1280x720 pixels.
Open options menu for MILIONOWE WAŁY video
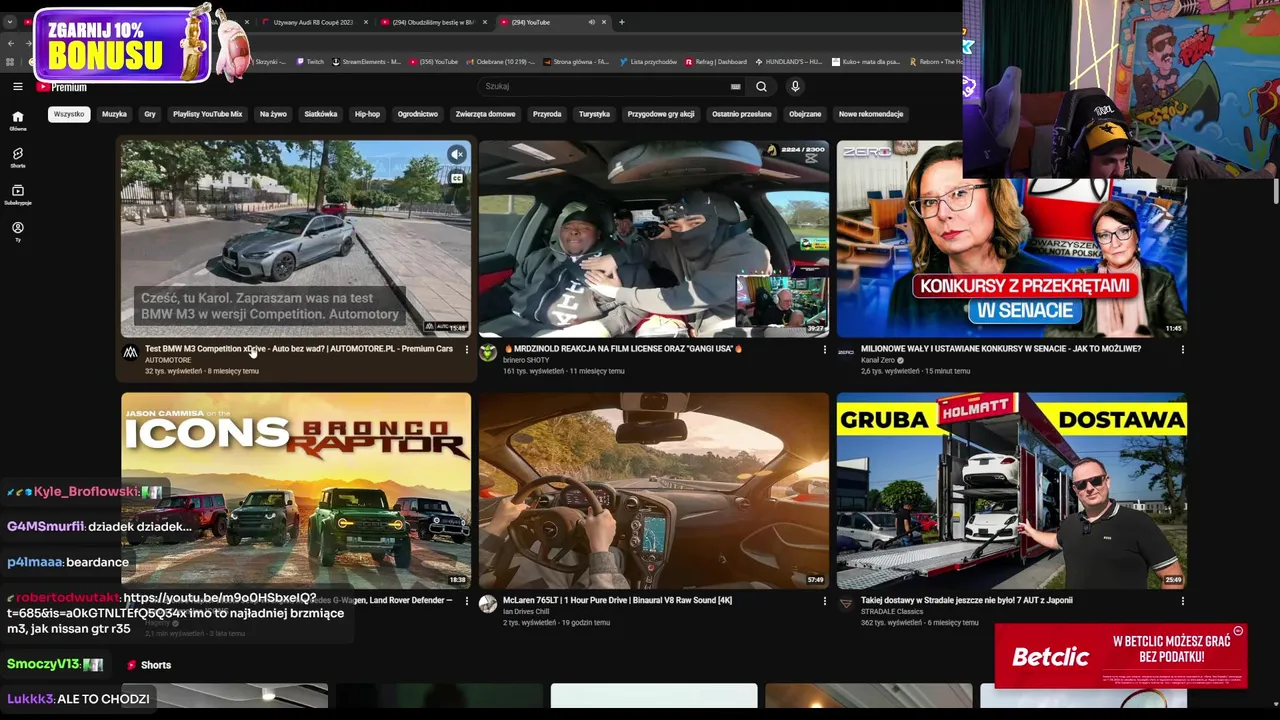click(1182, 350)
